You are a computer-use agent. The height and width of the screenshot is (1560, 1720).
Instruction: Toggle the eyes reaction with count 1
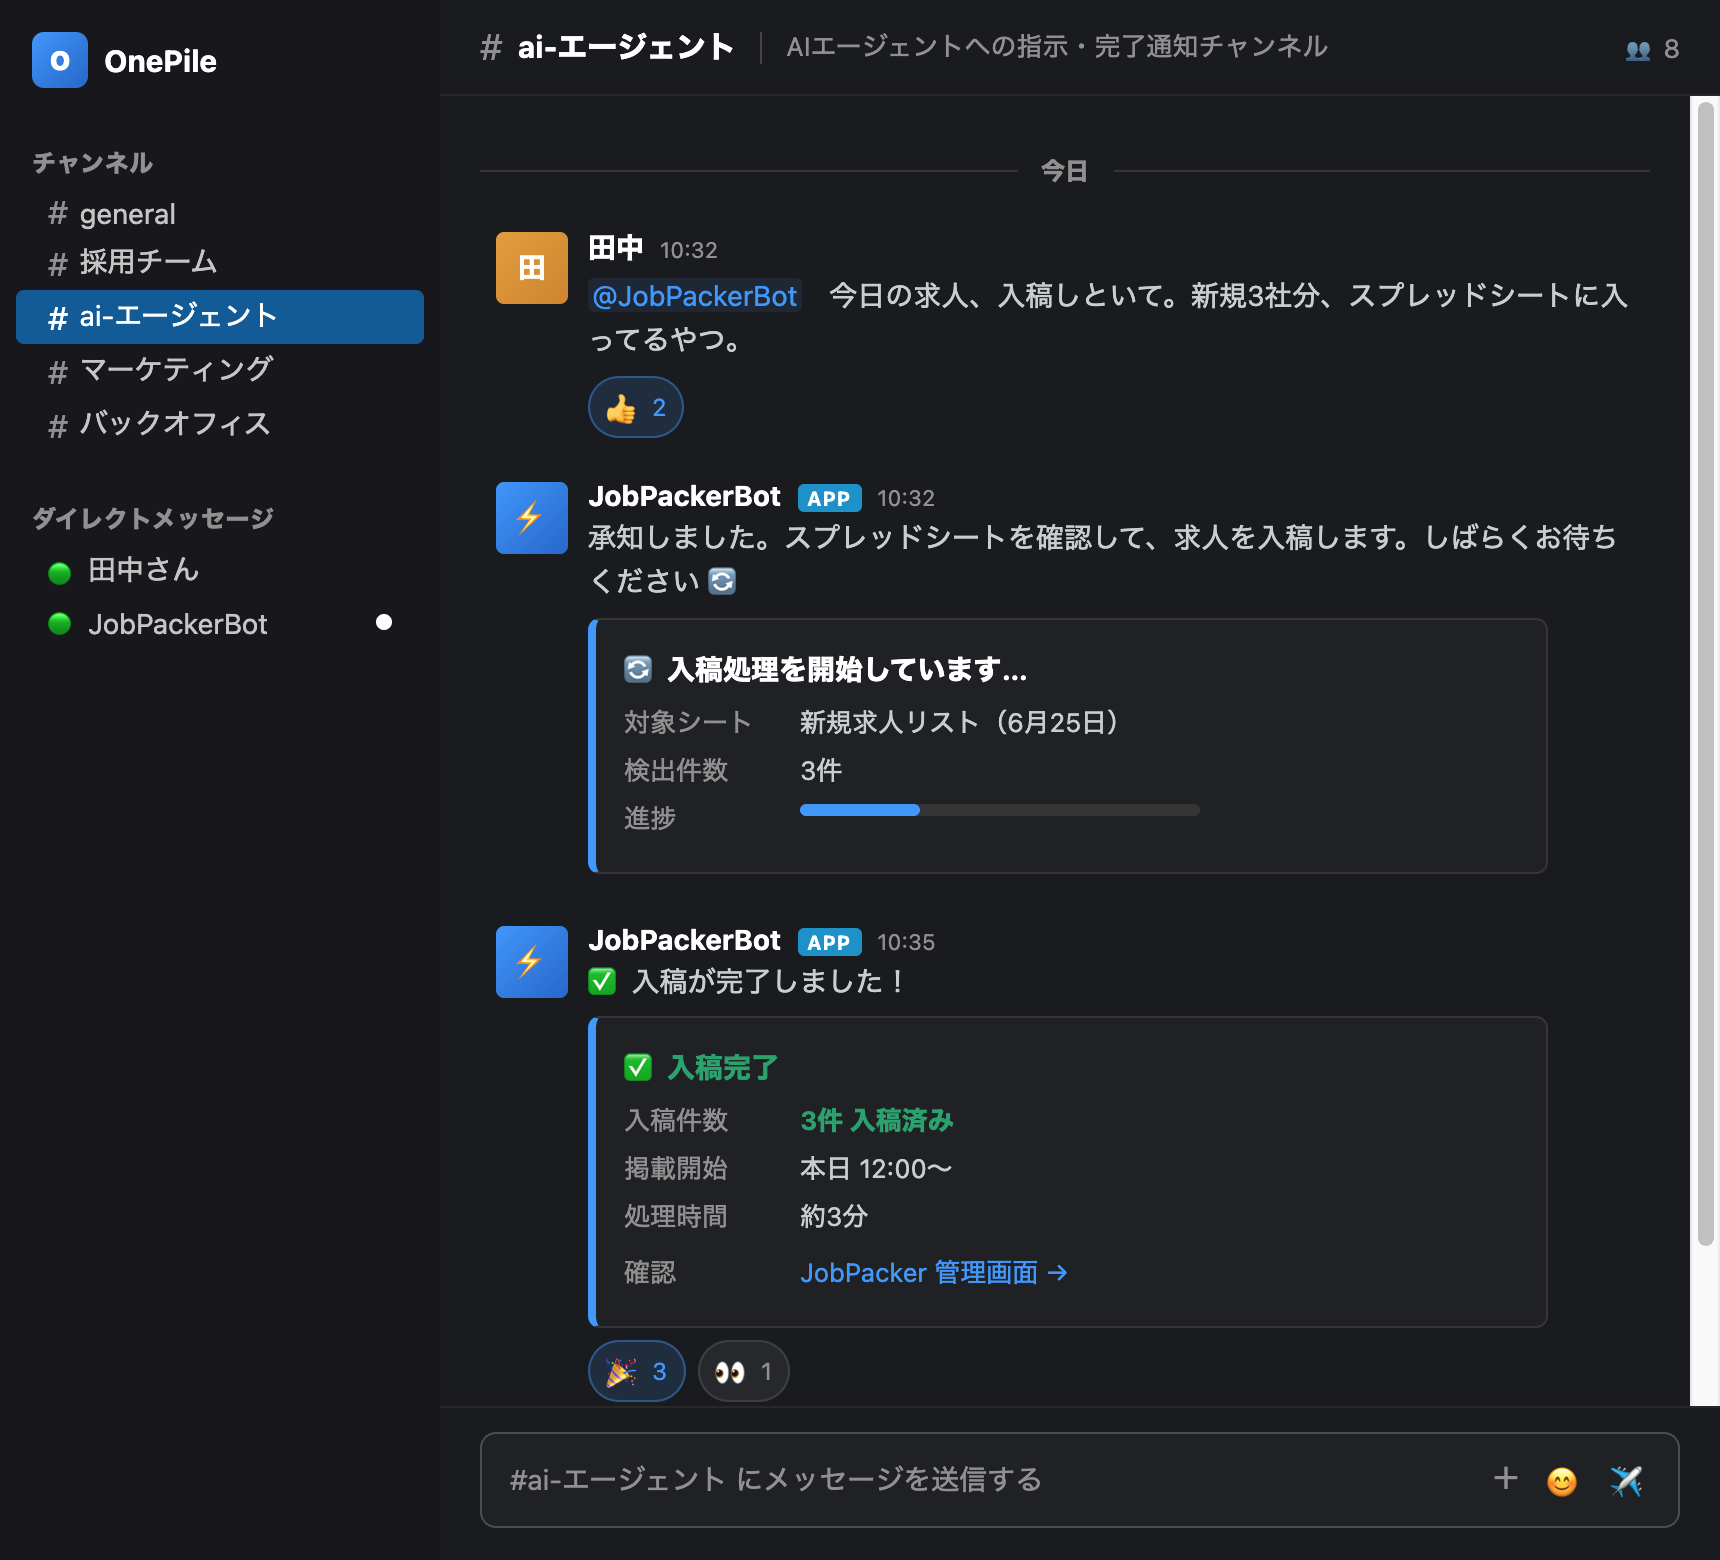744,1371
